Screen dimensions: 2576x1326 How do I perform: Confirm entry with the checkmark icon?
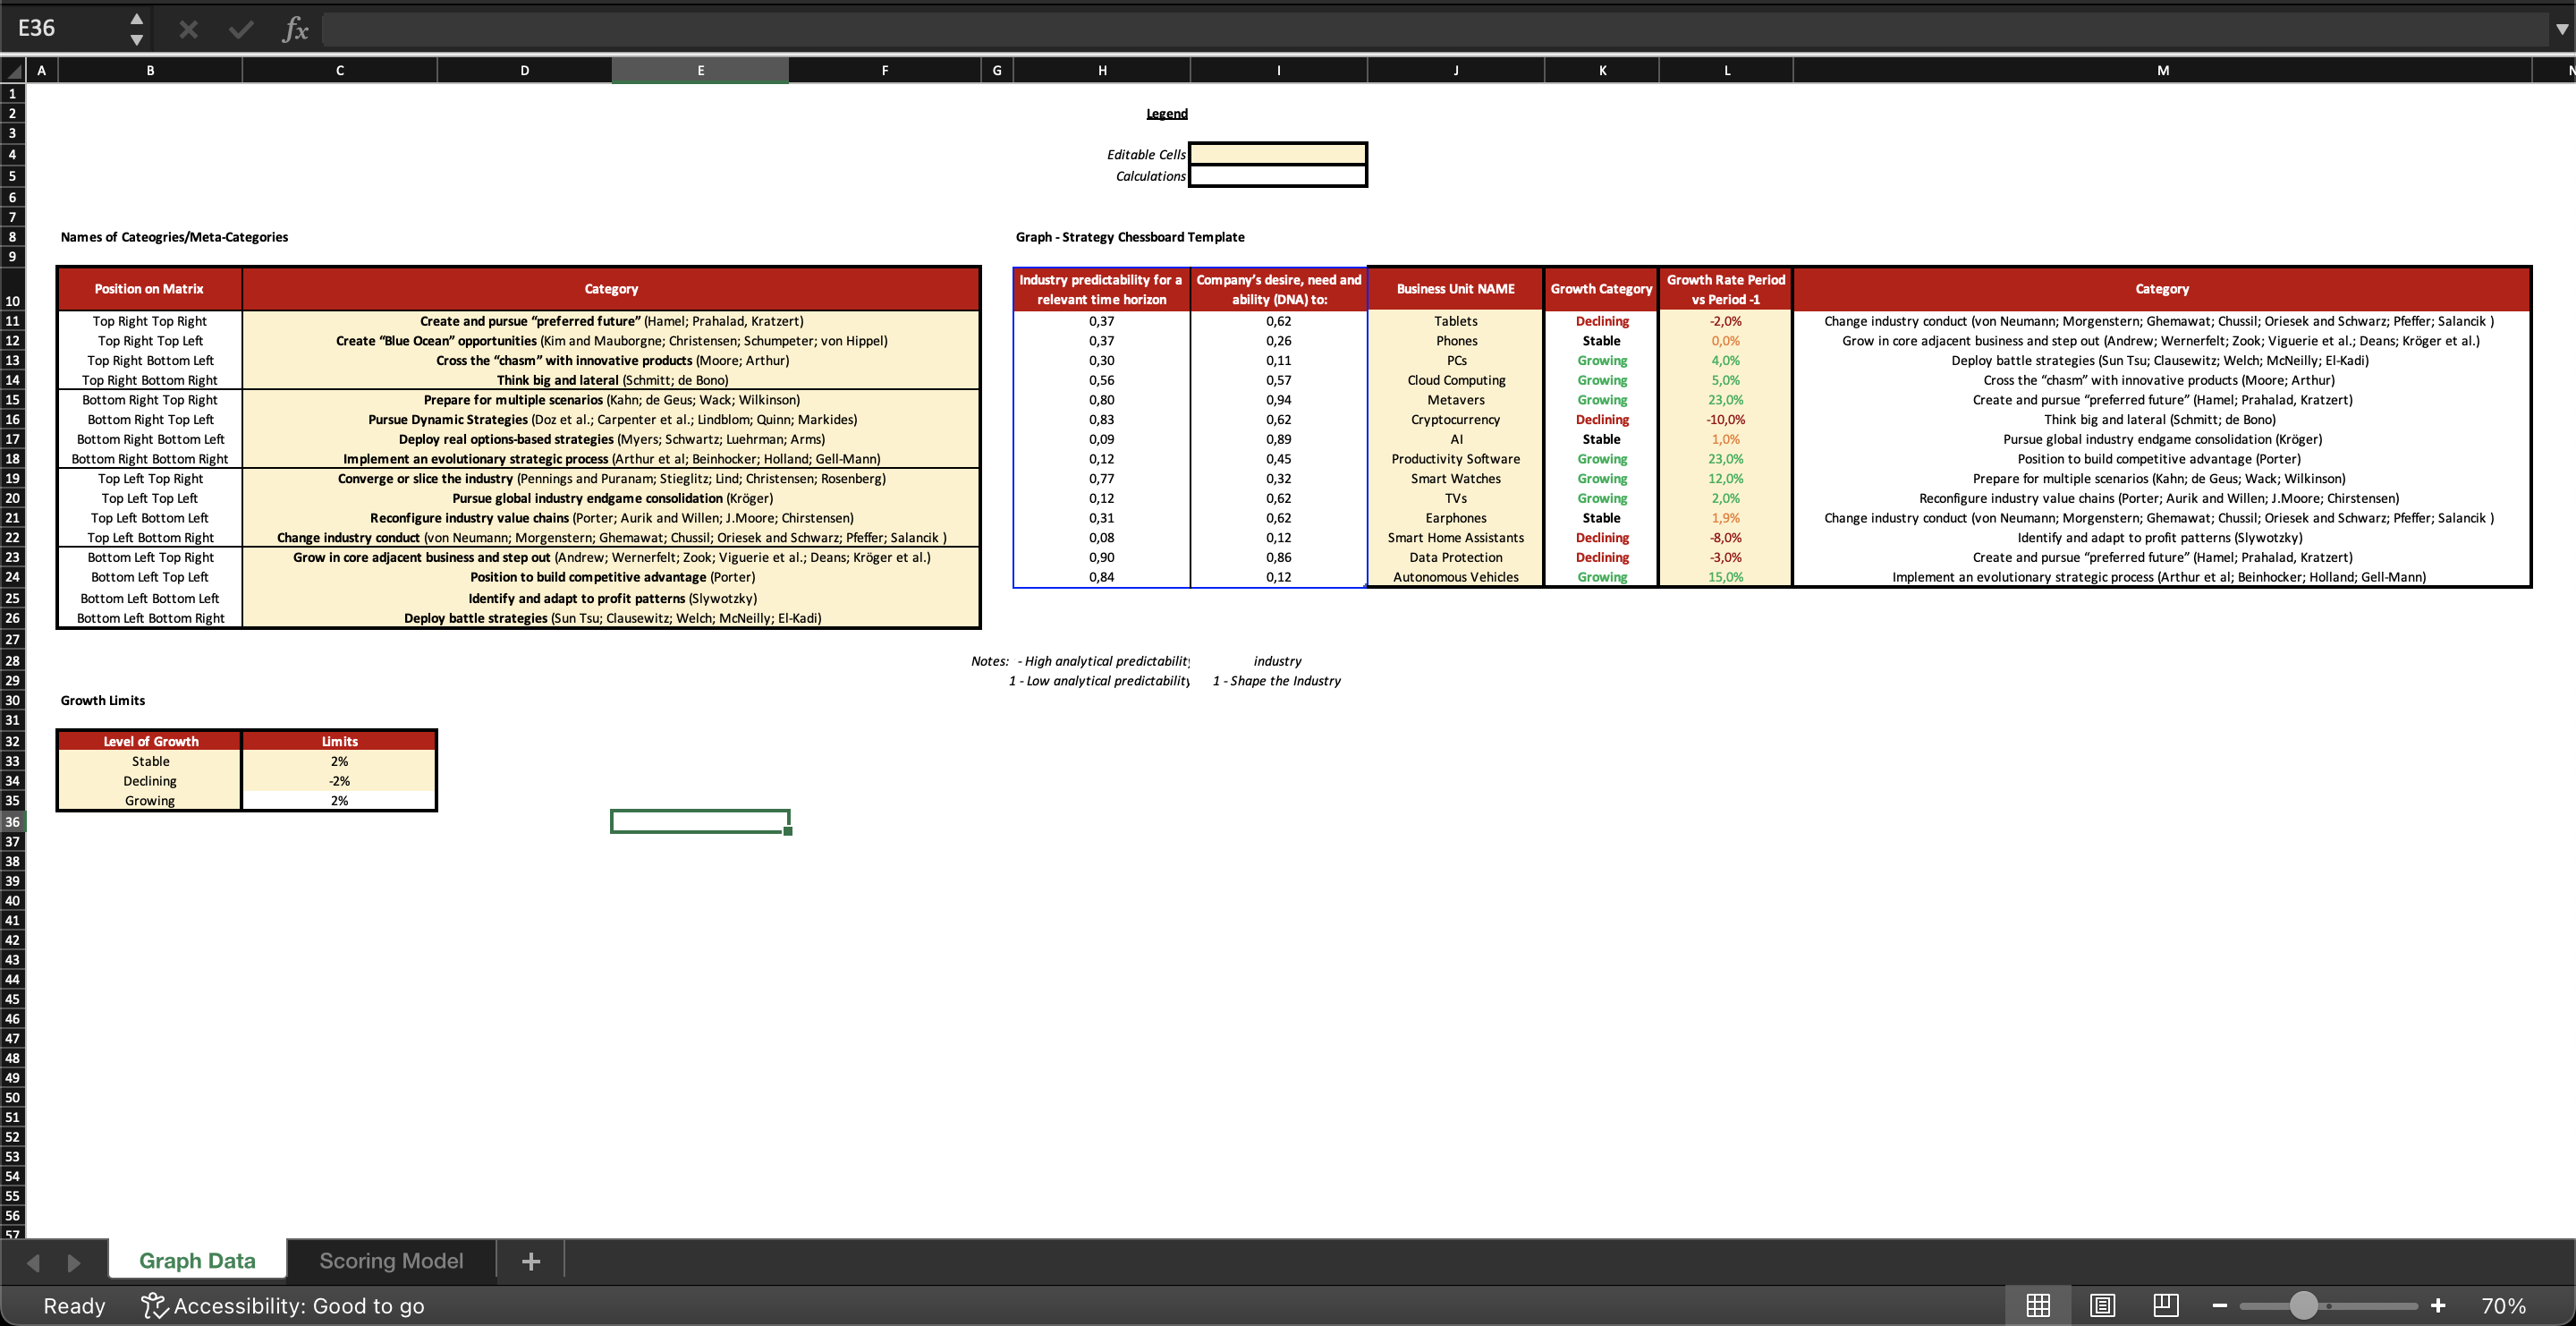[241, 29]
